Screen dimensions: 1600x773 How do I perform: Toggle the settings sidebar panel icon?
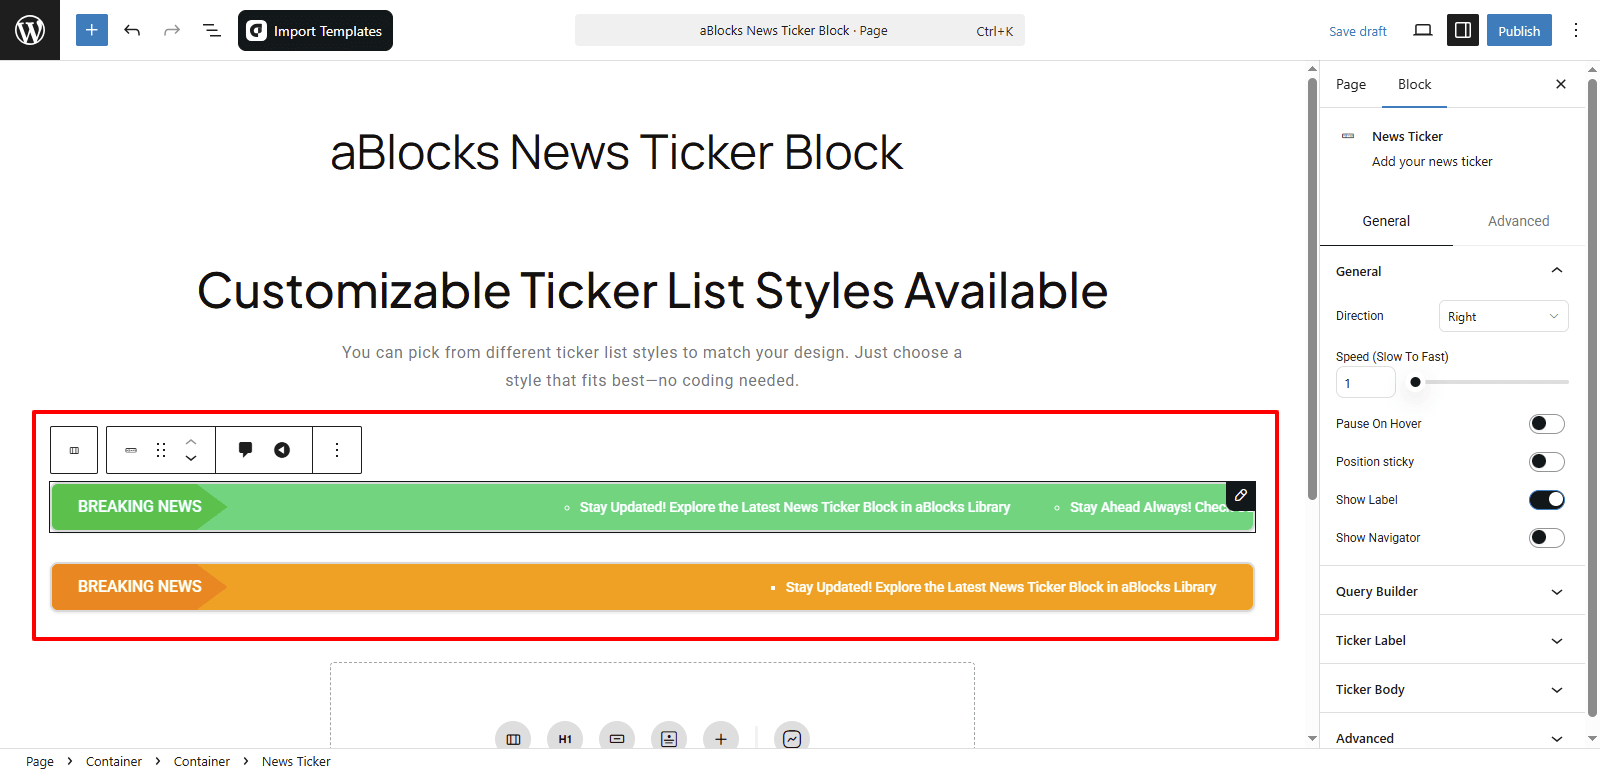[1463, 30]
